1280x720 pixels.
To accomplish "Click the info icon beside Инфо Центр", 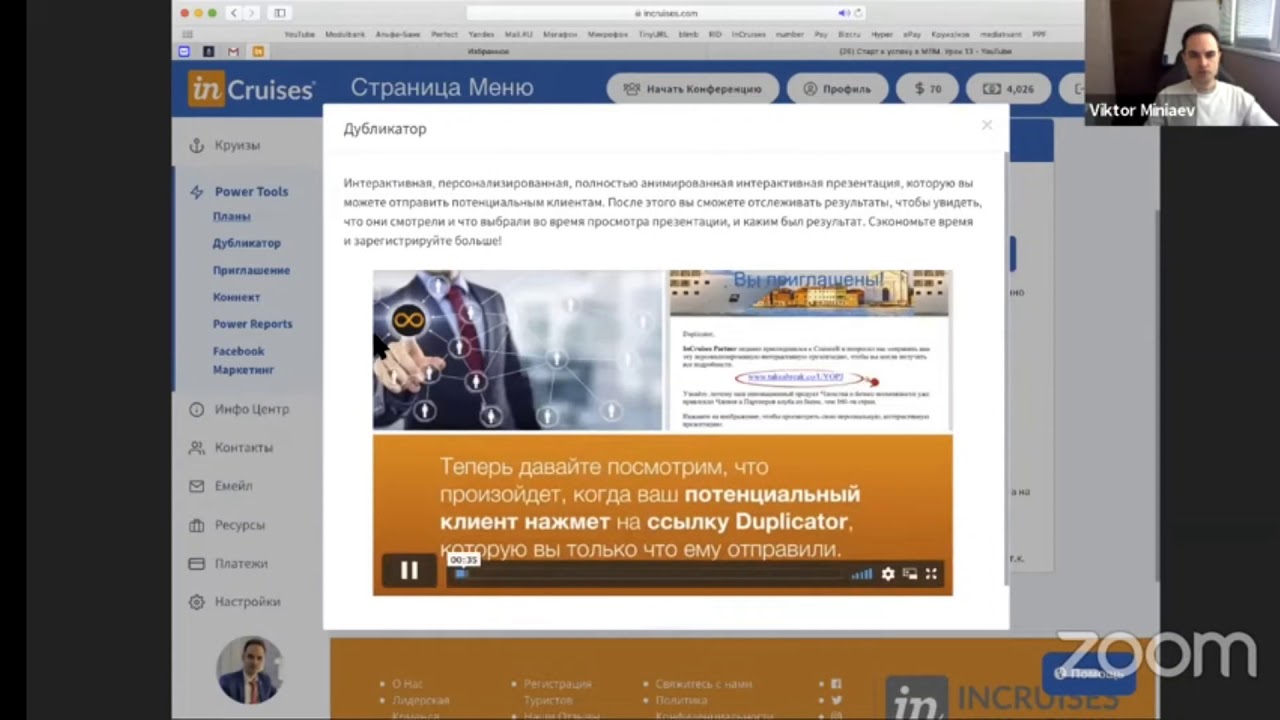I will (x=196, y=409).
